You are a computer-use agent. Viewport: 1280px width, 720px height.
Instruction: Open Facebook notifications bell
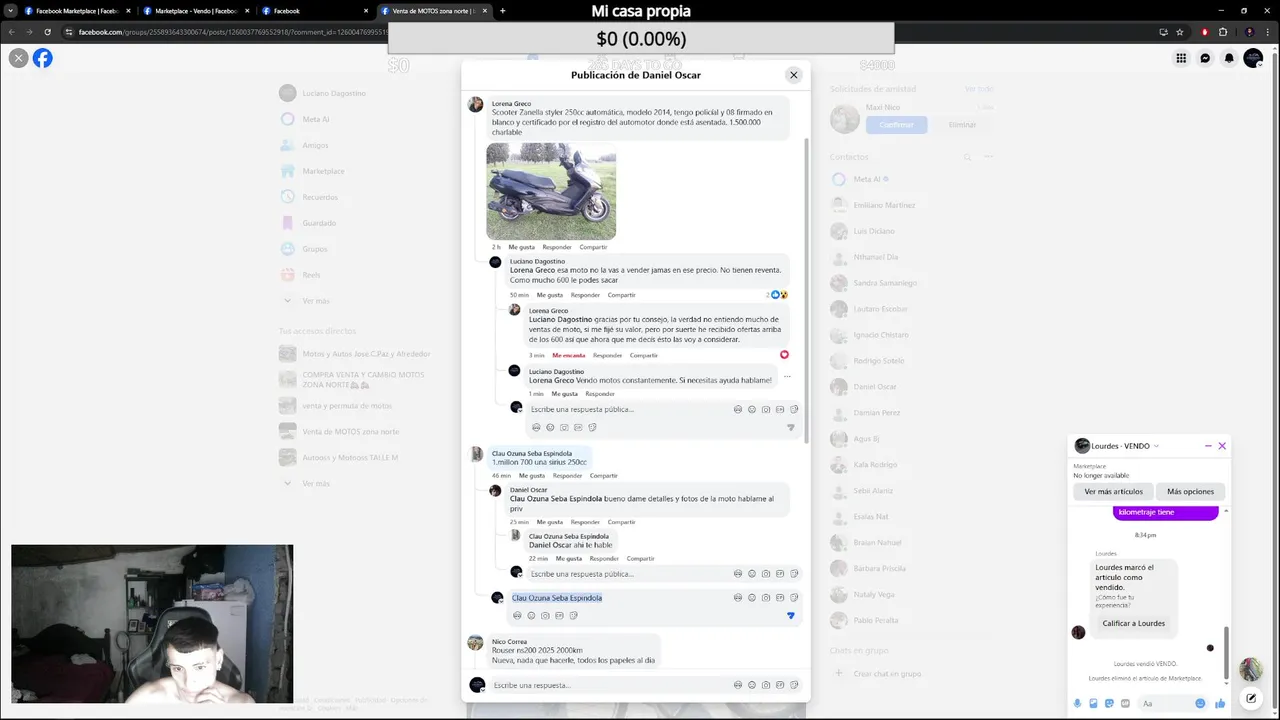[1229, 58]
